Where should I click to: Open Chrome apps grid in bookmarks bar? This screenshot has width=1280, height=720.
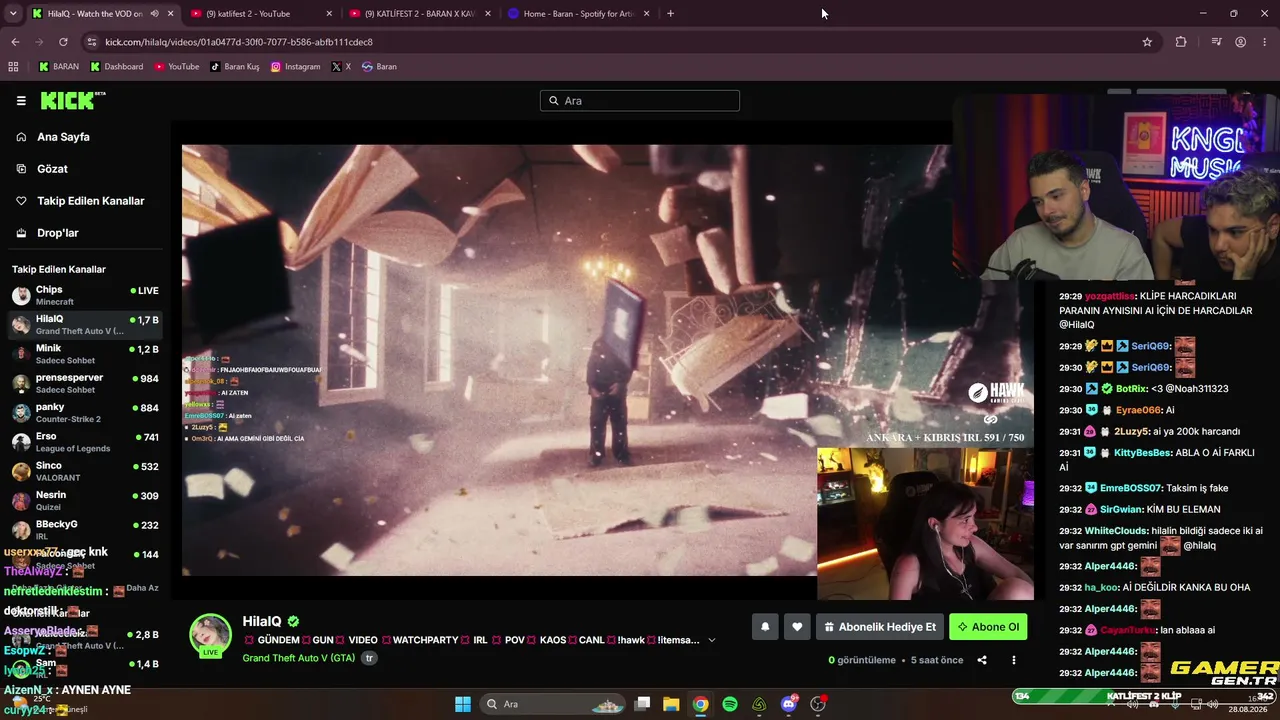13,67
